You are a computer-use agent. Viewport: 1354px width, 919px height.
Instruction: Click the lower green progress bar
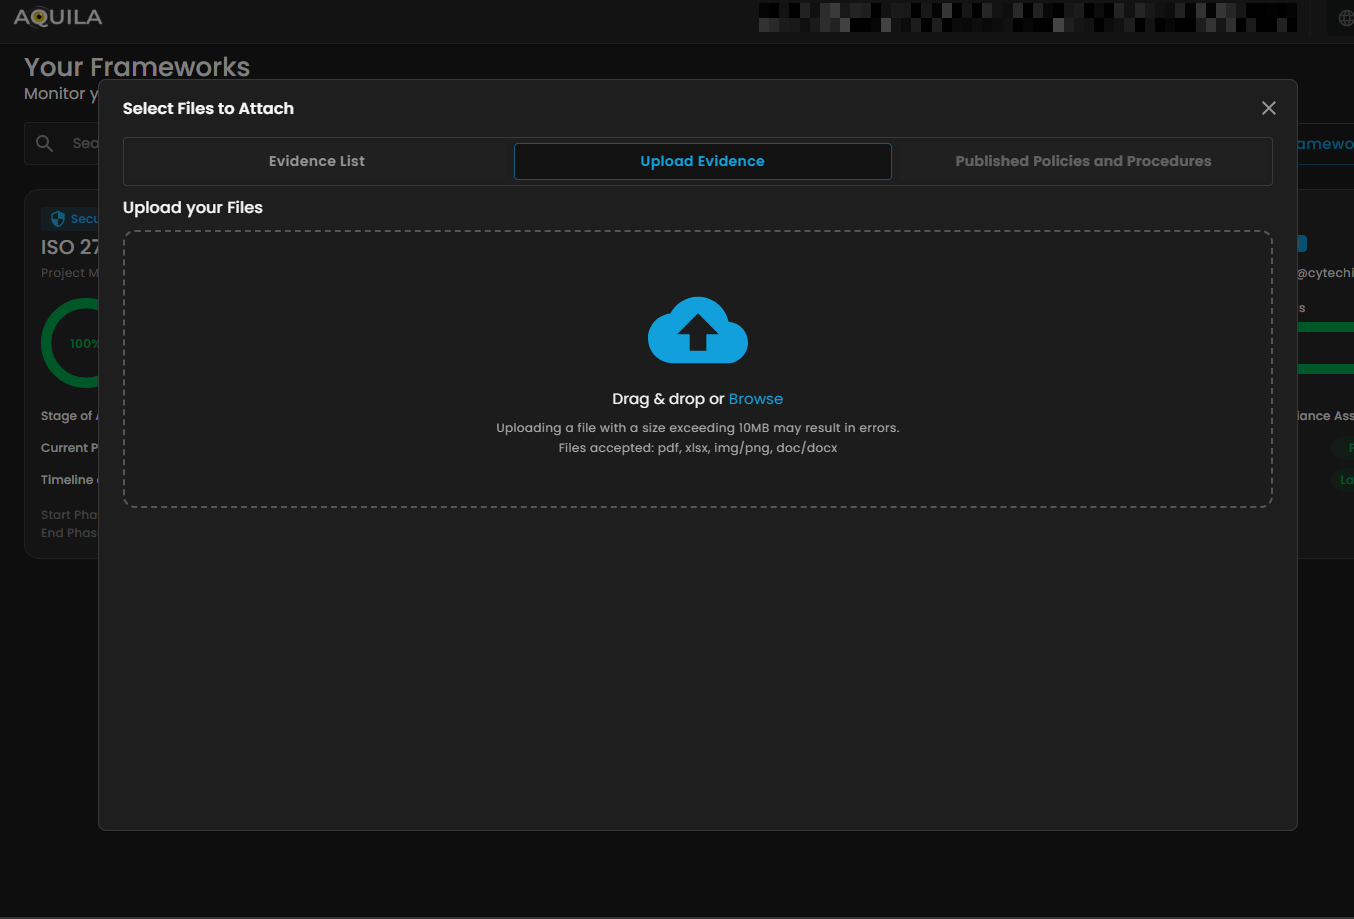(1325, 369)
